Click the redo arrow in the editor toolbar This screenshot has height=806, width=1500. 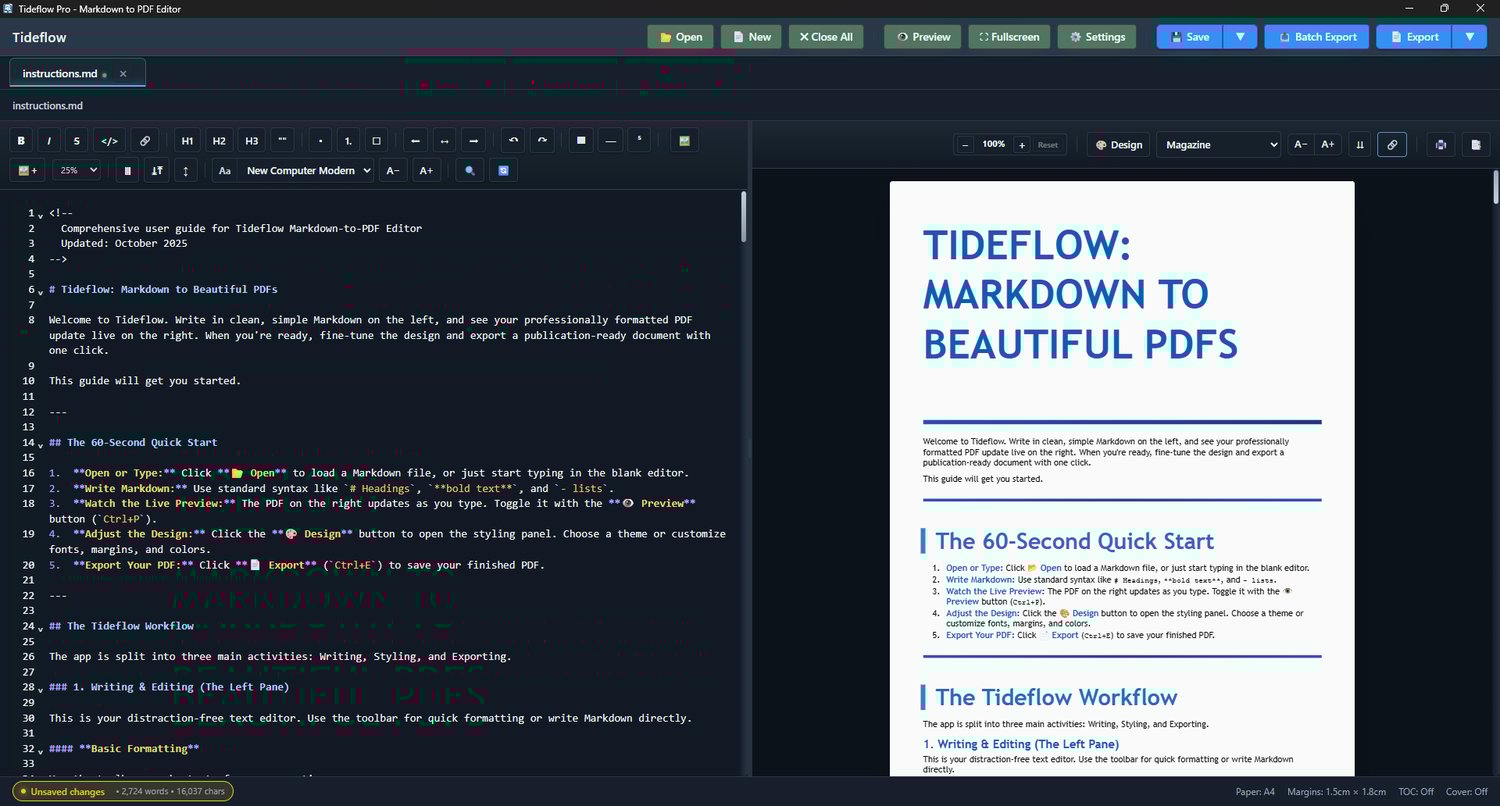point(542,141)
